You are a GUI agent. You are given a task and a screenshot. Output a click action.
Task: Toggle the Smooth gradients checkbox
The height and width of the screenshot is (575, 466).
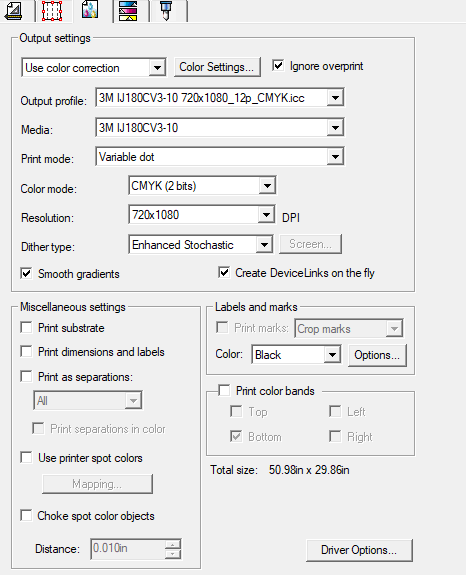26,274
